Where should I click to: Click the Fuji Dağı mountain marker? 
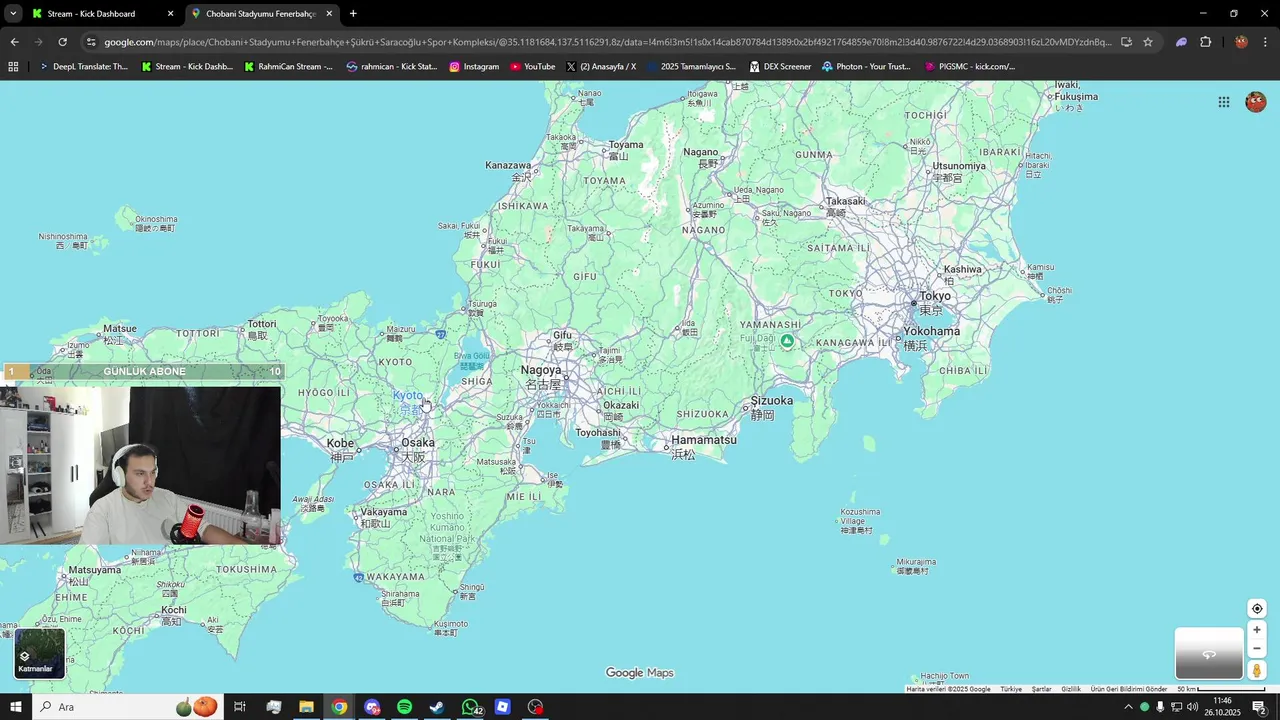(787, 341)
